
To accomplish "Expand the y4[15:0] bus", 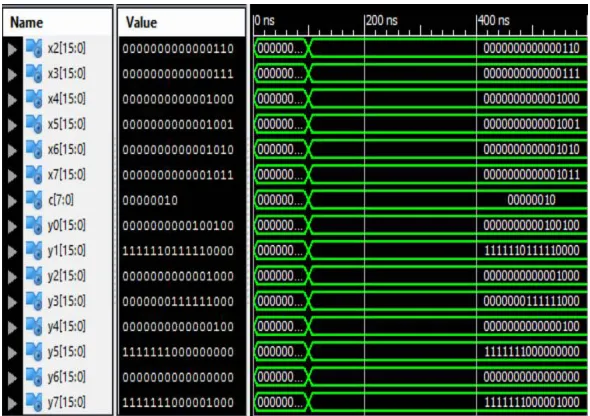I will tap(12, 327).
